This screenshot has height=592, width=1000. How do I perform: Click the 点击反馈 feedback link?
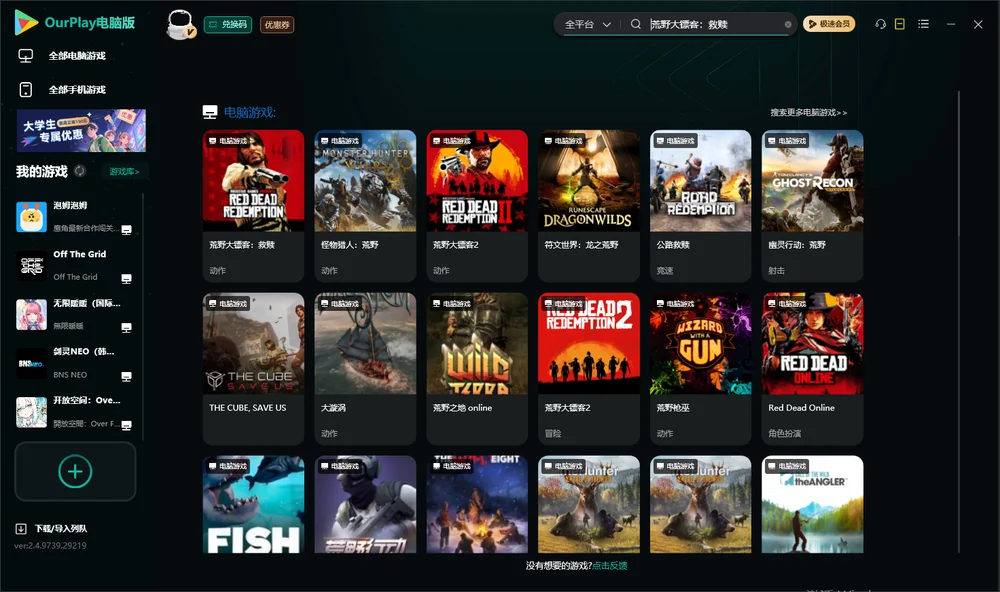pyautogui.click(x=610, y=566)
